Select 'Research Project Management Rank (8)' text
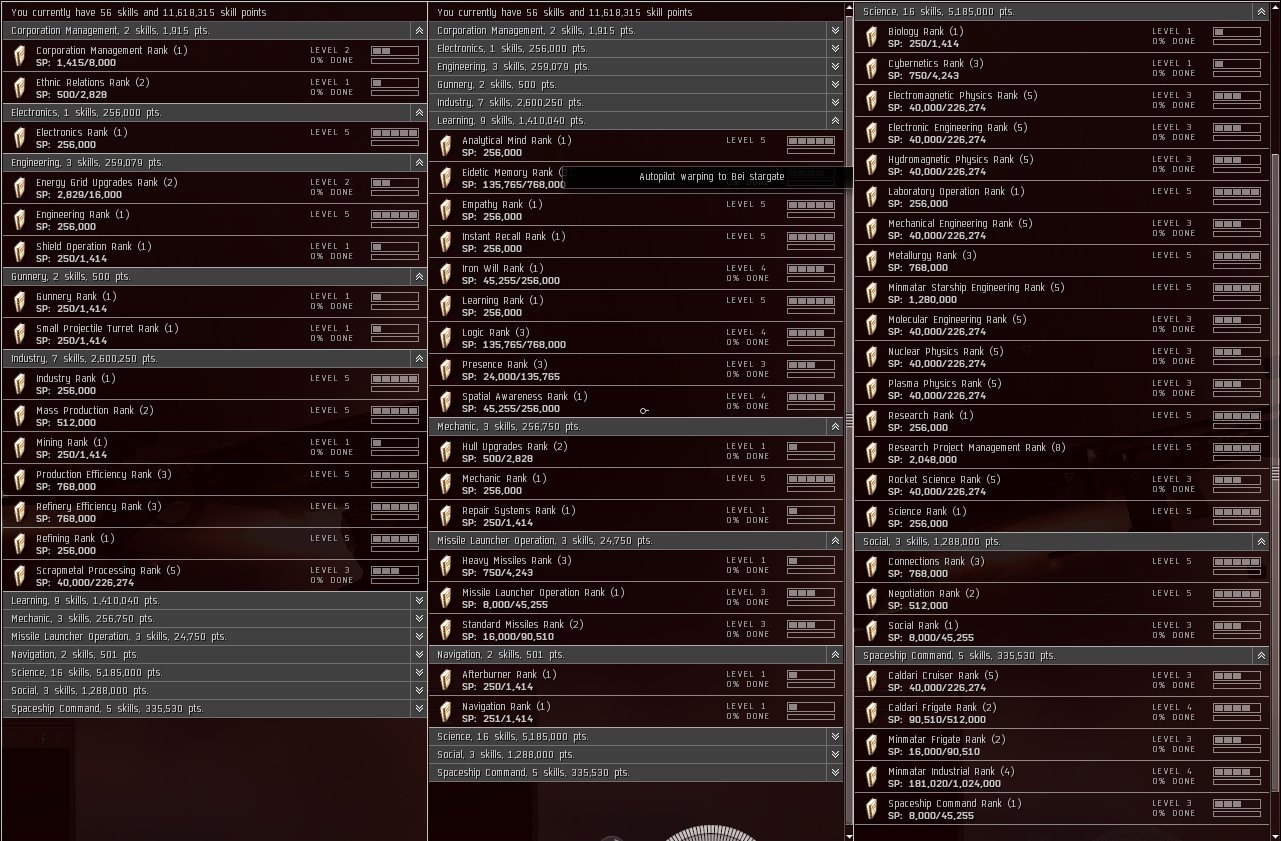This screenshot has width=1281, height=841. coord(977,448)
